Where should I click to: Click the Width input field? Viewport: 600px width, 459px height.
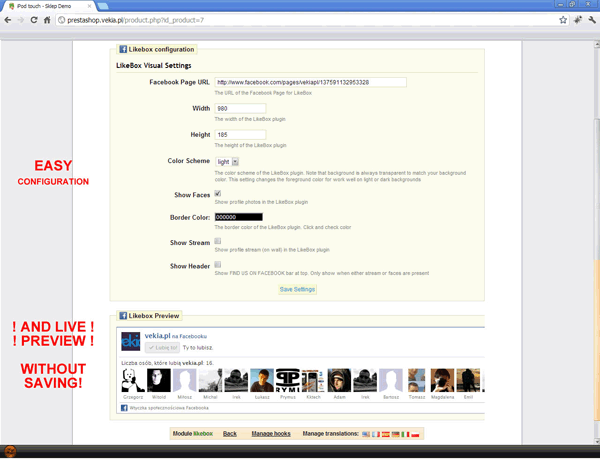[240, 108]
